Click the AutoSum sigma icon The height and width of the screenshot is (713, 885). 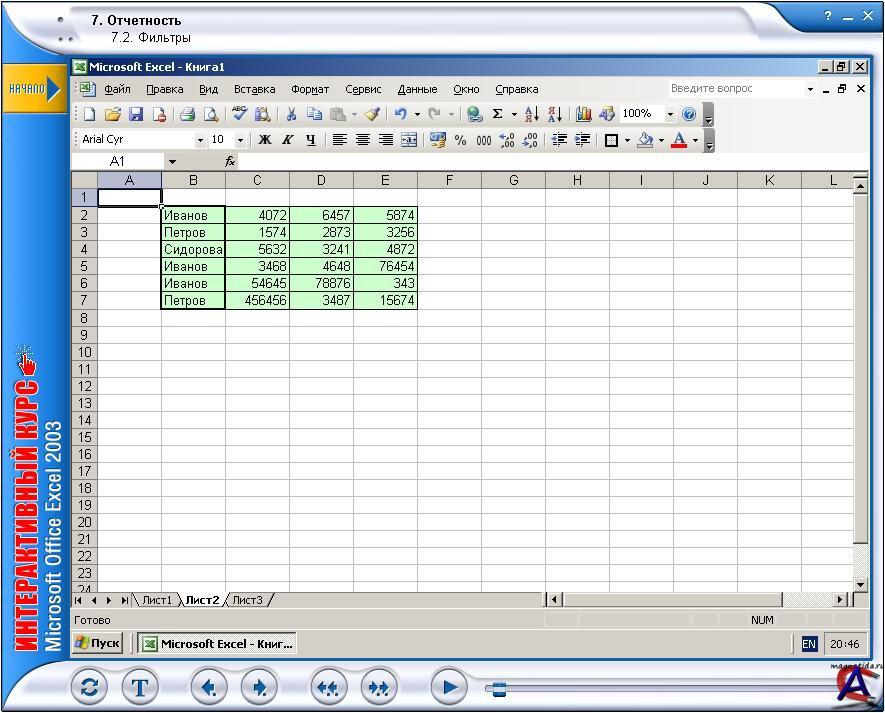[x=497, y=115]
